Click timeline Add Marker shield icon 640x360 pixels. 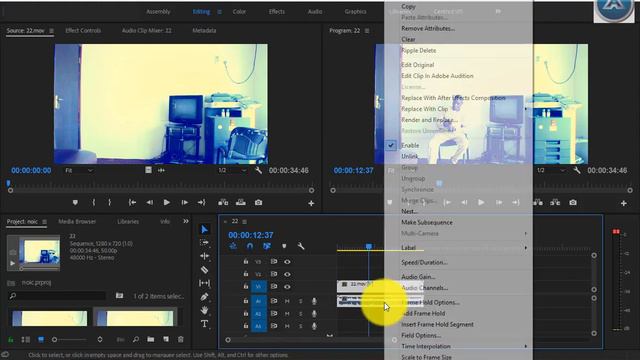click(x=284, y=246)
